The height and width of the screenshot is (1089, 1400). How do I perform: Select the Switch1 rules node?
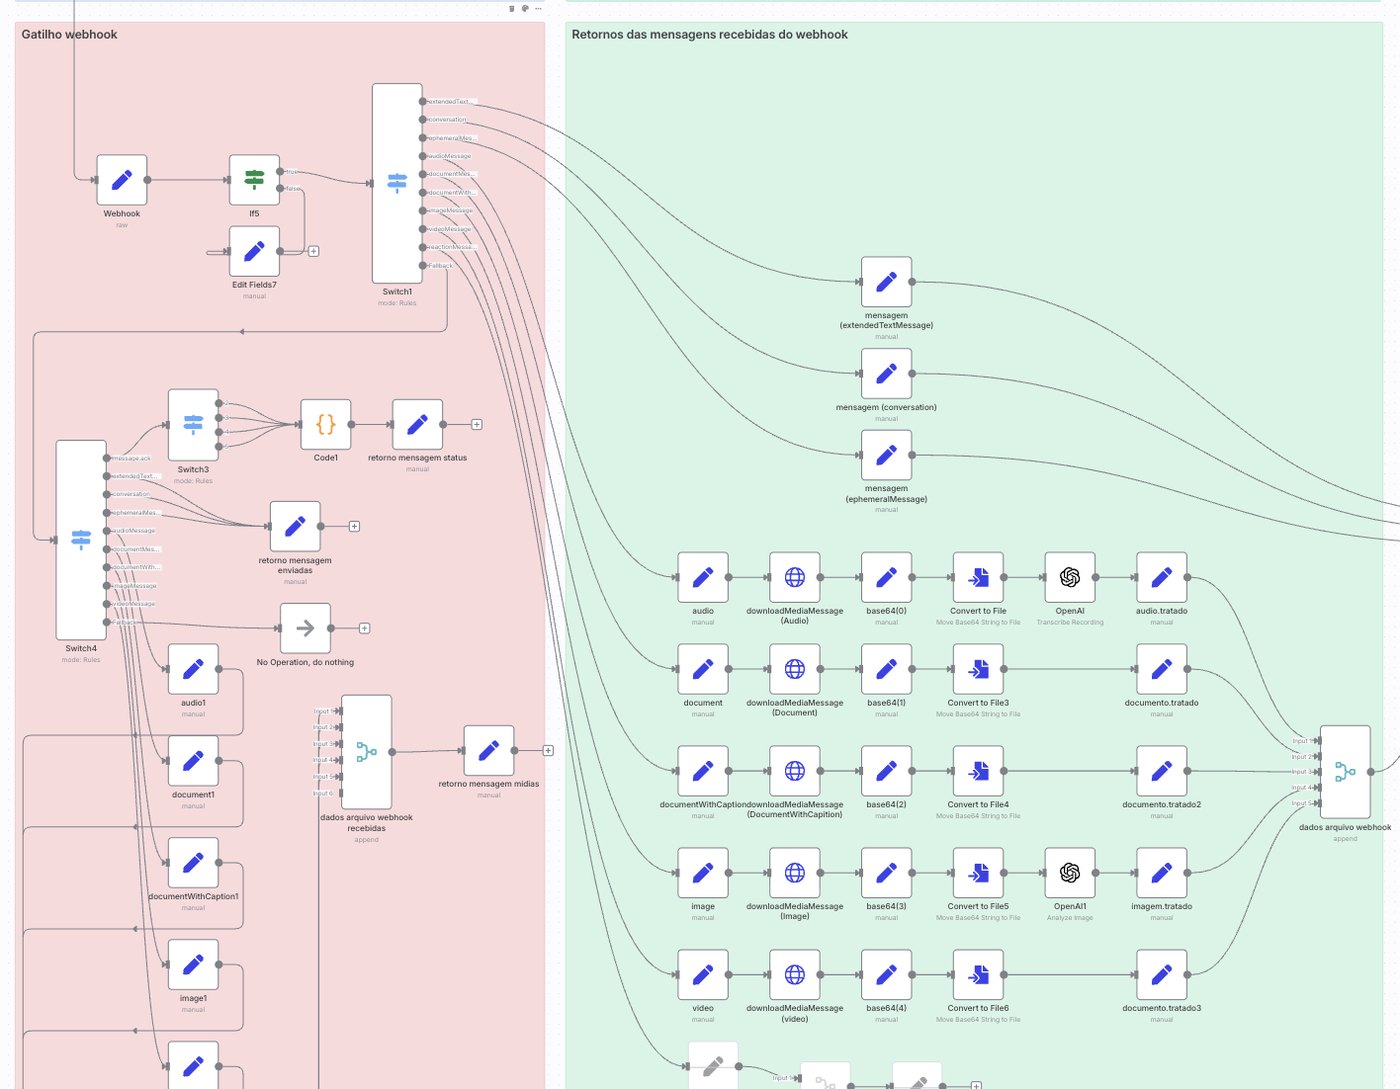(397, 183)
